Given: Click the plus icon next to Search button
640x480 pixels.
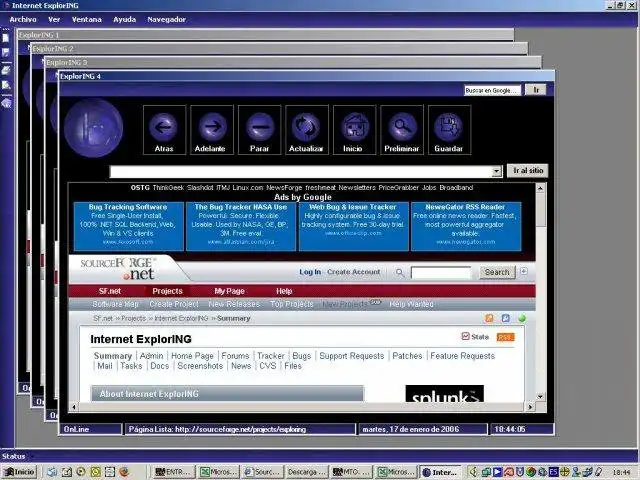Looking at the screenshot, I should click(x=524, y=271).
